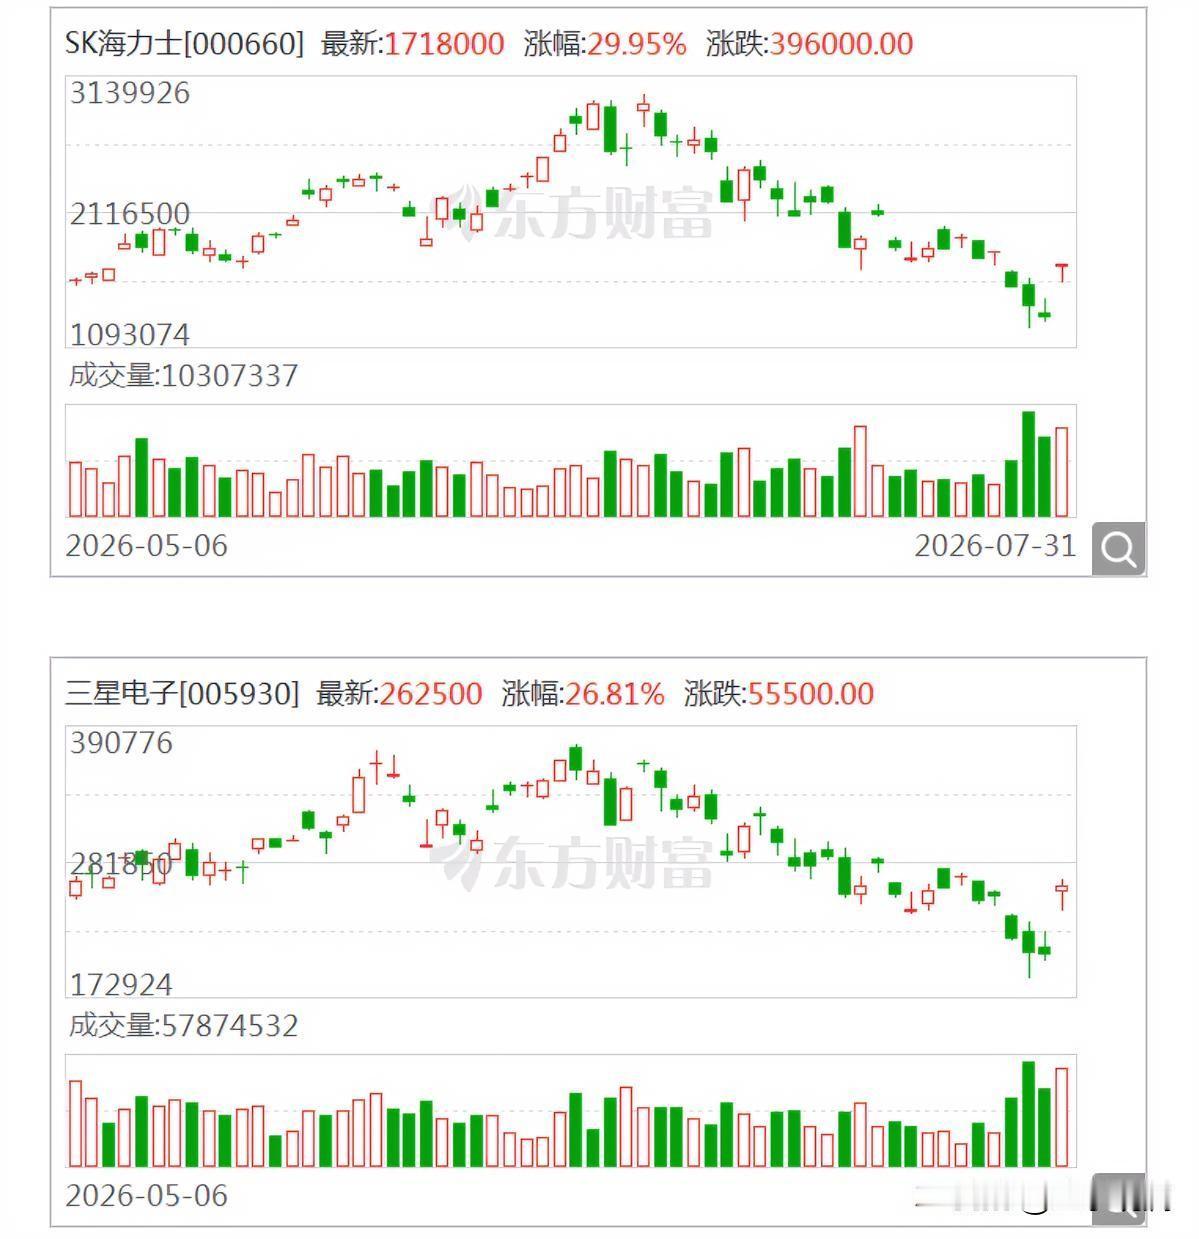This screenshot has width=1199, height=1239.
Task: Click the axis label 172924
Action: pos(121,985)
